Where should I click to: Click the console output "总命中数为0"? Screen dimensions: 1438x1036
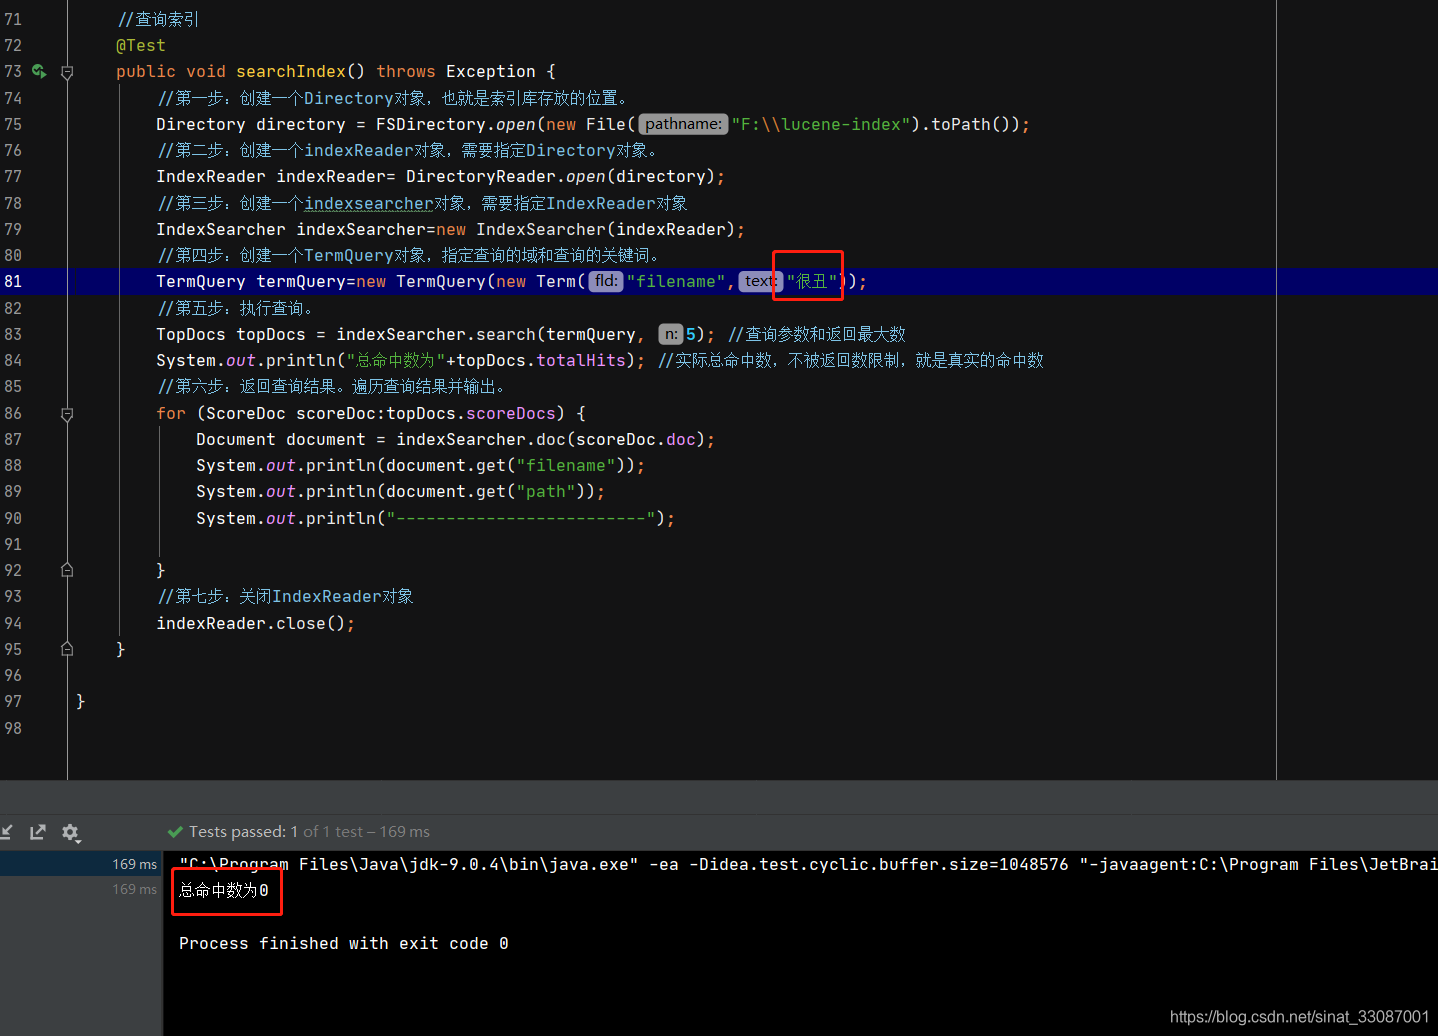224,890
